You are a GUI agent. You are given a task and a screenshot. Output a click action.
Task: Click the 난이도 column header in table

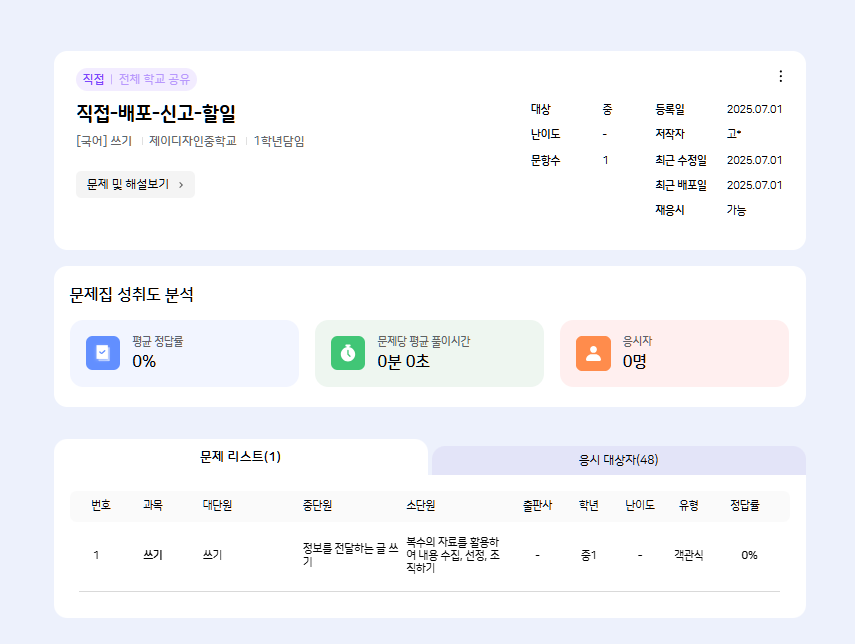click(640, 506)
